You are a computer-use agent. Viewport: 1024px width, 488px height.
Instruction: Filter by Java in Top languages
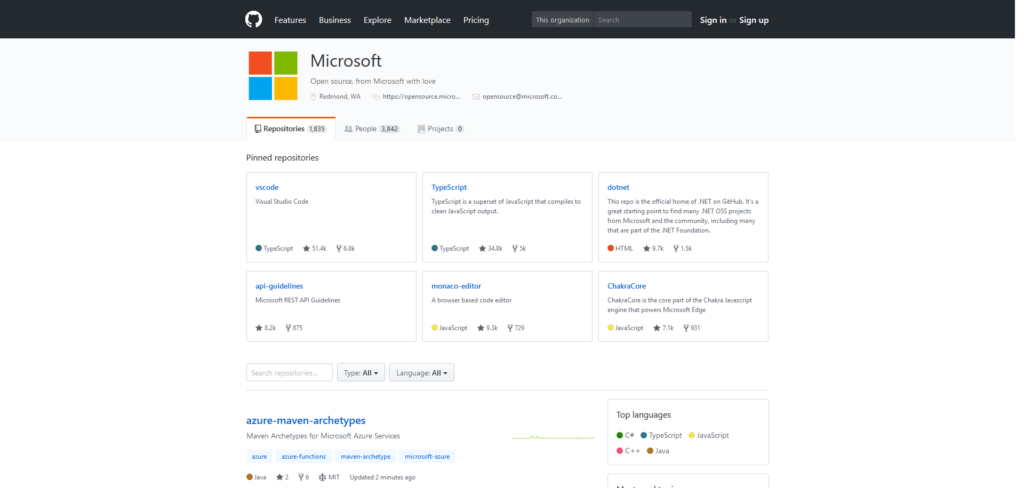658,451
